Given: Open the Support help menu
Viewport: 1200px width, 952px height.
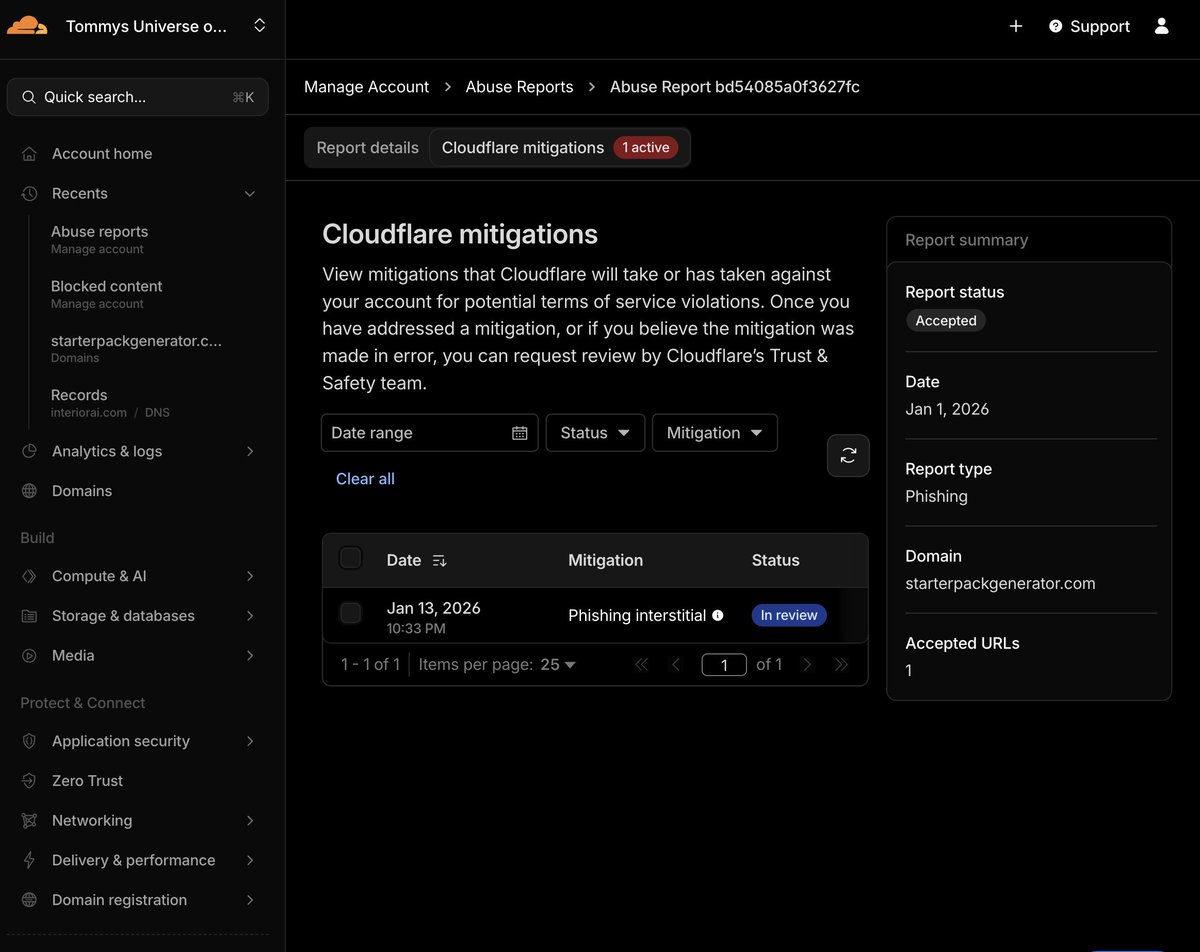Looking at the screenshot, I should pyautogui.click(x=1089, y=26).
